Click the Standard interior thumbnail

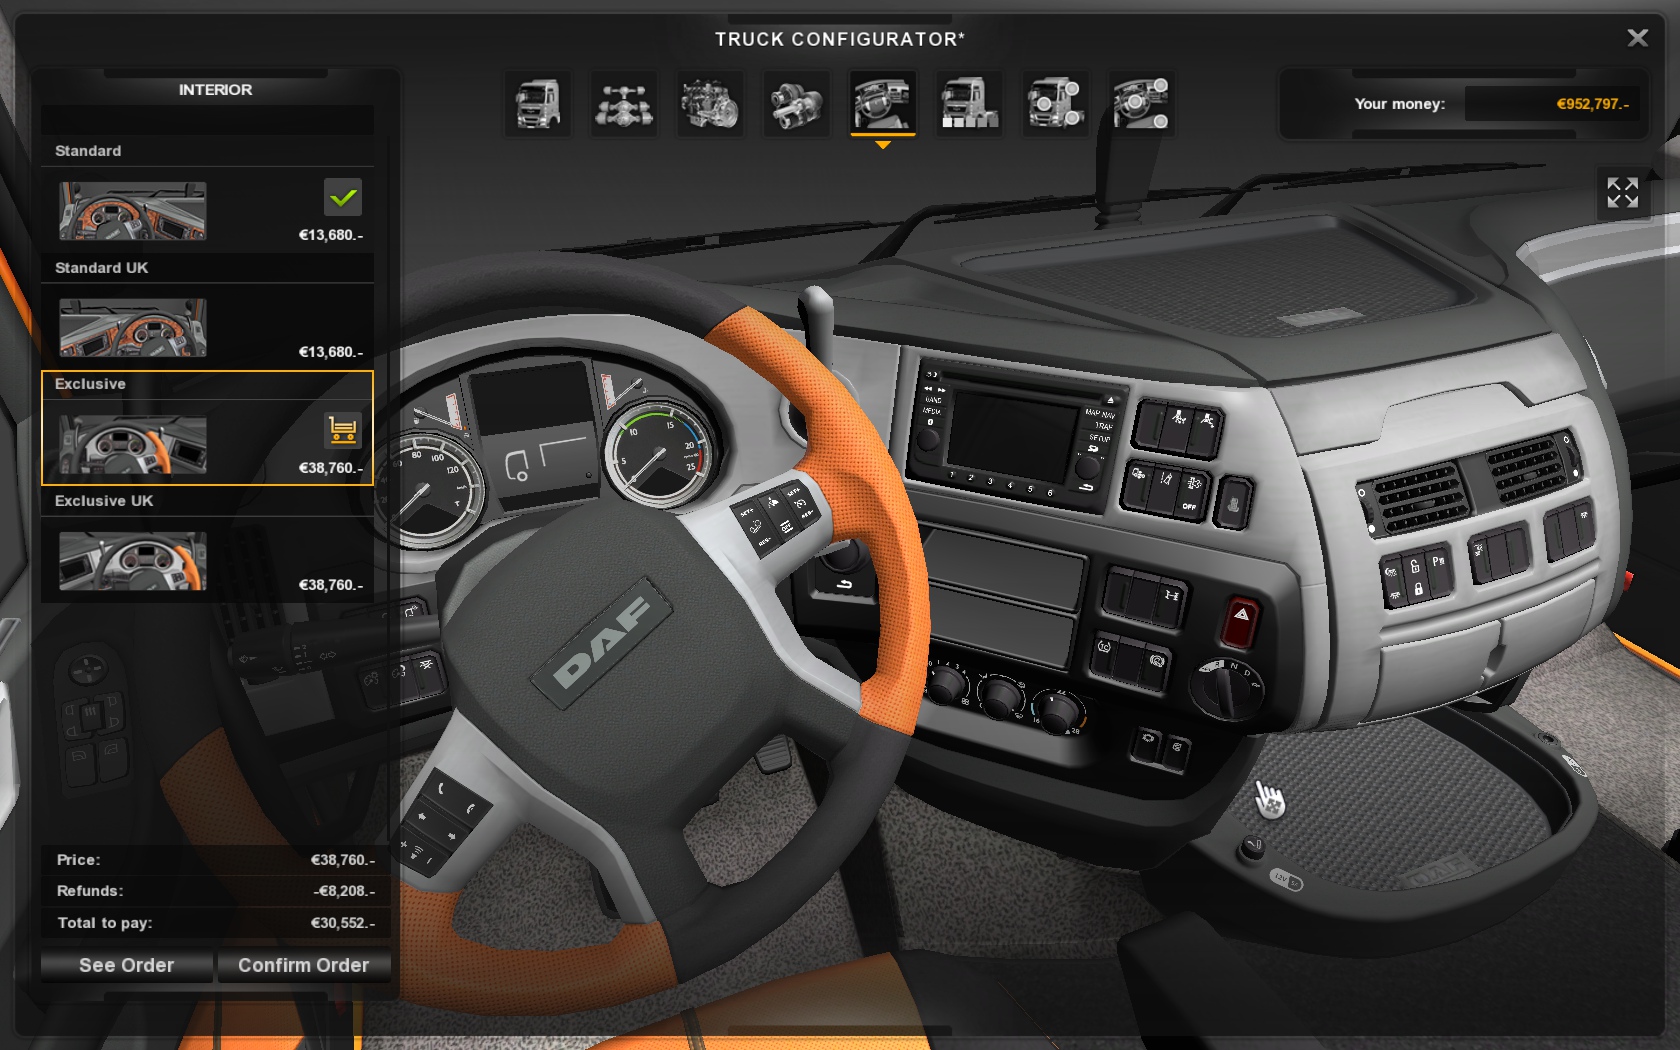[x=133, y=211]
